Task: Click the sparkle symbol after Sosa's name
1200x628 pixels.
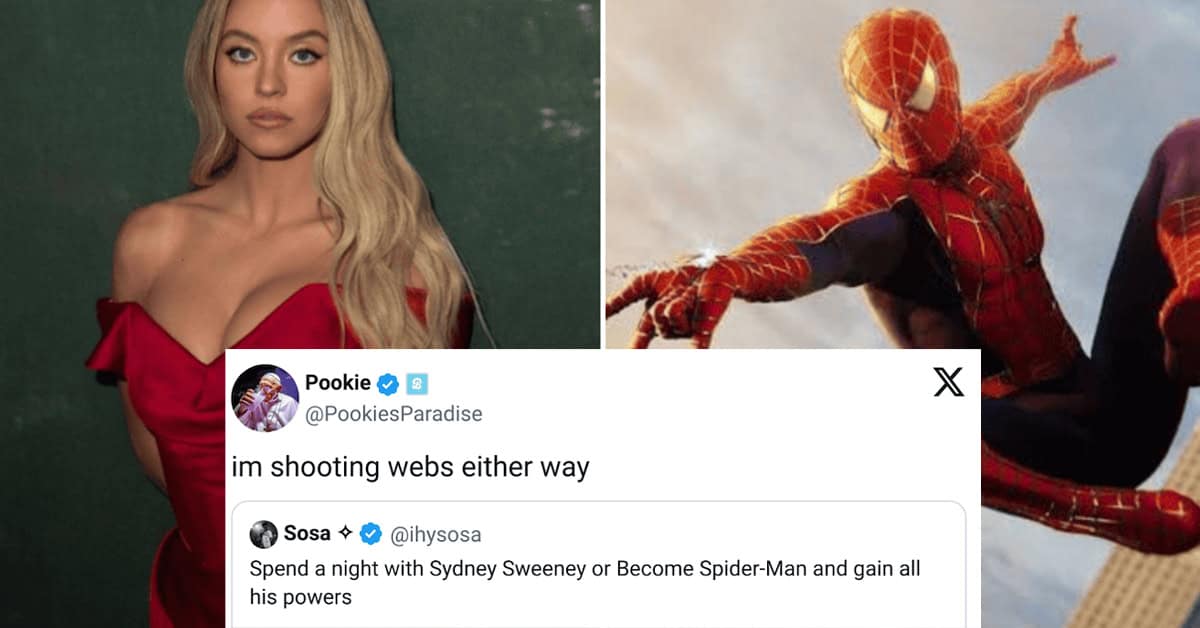Action: point(345,534)
